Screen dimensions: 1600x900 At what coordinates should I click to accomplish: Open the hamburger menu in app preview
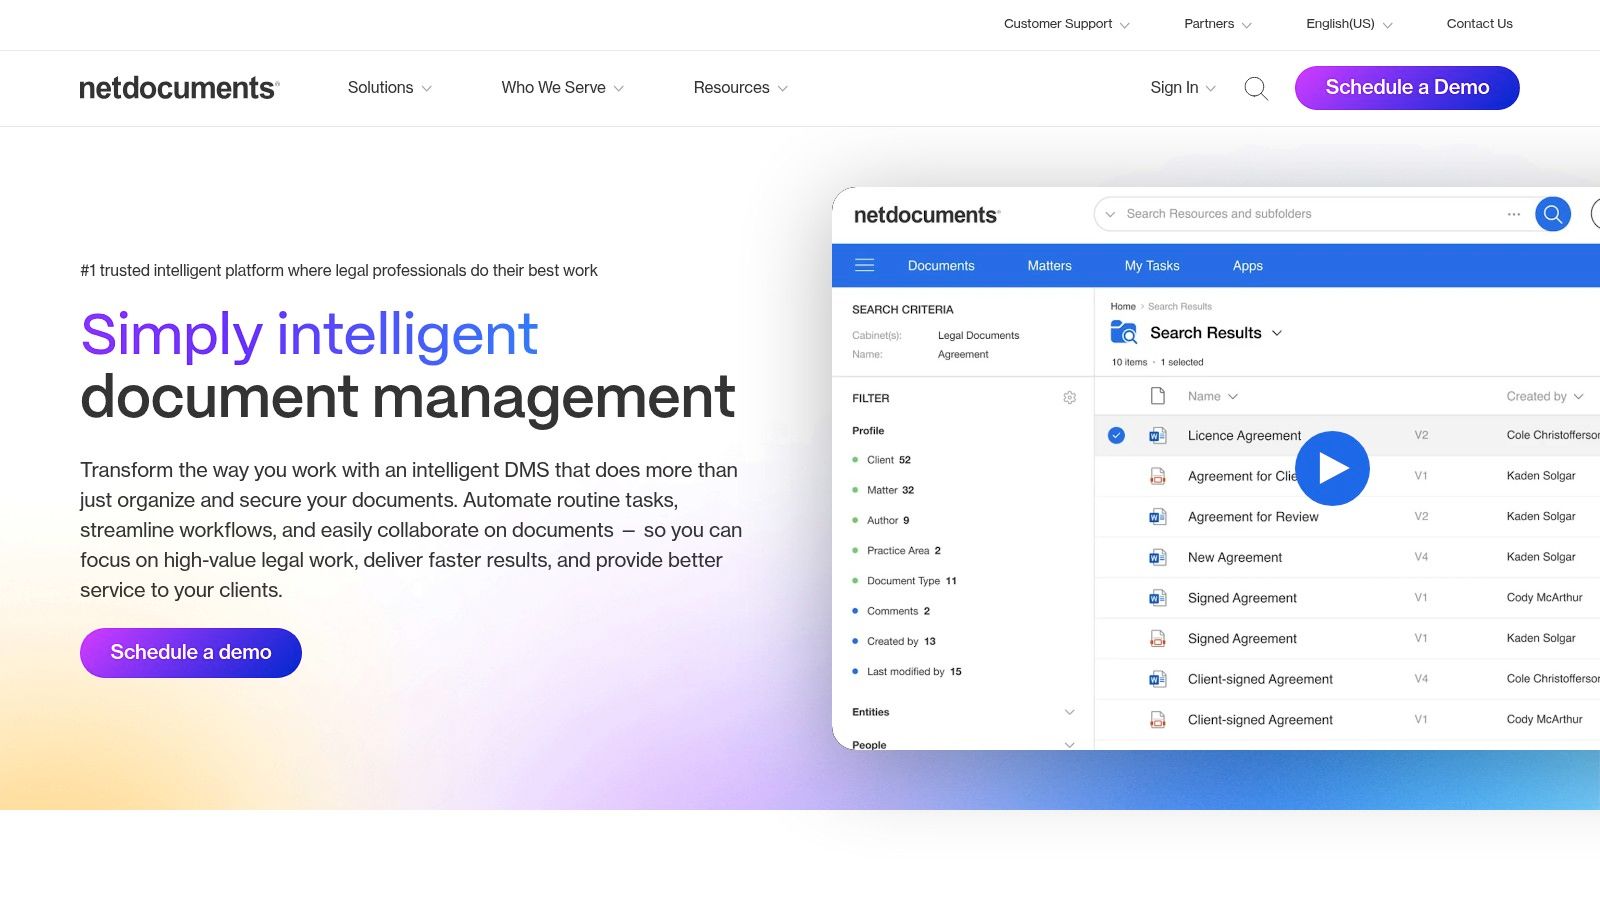[x=865, y=265]
